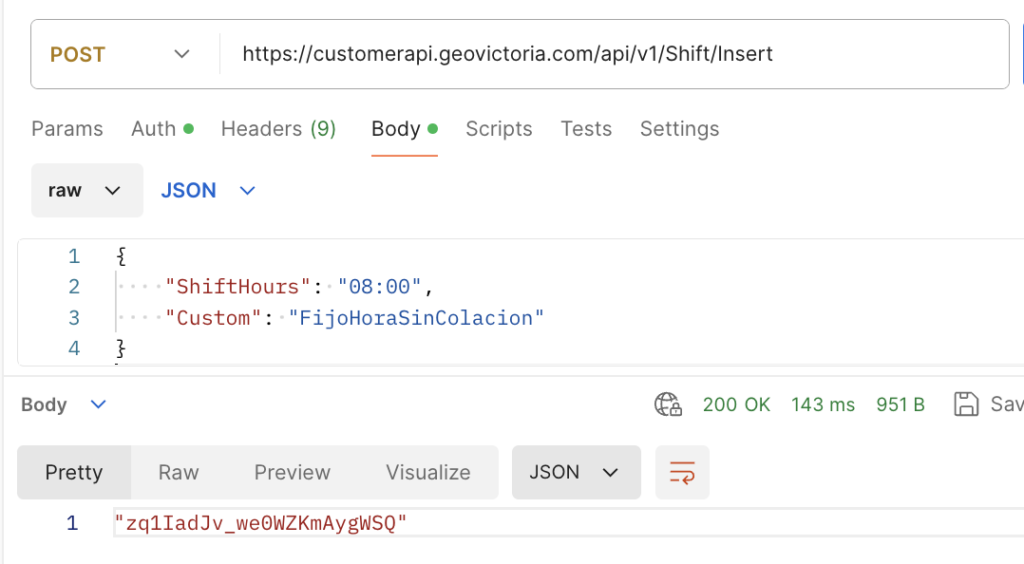This screenshot has height=564, width=1024.
Task: Open the blue JSON request format dropdown
Action: [x=208, y=190]
